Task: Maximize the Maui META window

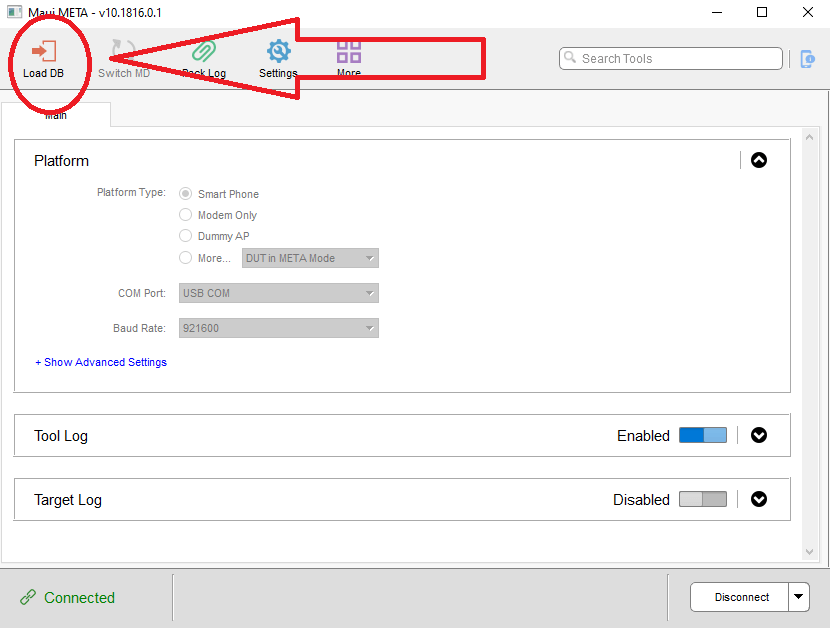Action: pyautogui.click(x=762, y=12)
